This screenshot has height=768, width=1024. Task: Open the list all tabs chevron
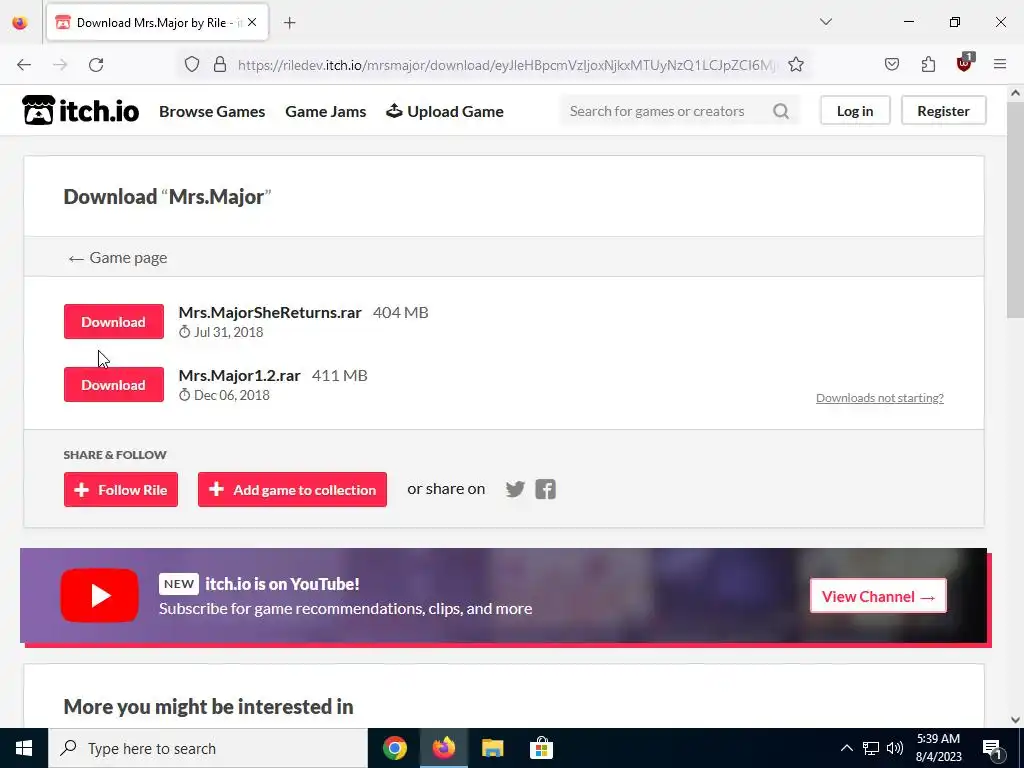point(826,22)
